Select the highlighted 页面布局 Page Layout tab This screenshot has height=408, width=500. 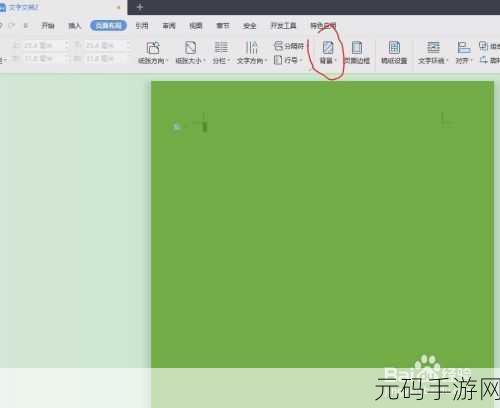(108, 26)
